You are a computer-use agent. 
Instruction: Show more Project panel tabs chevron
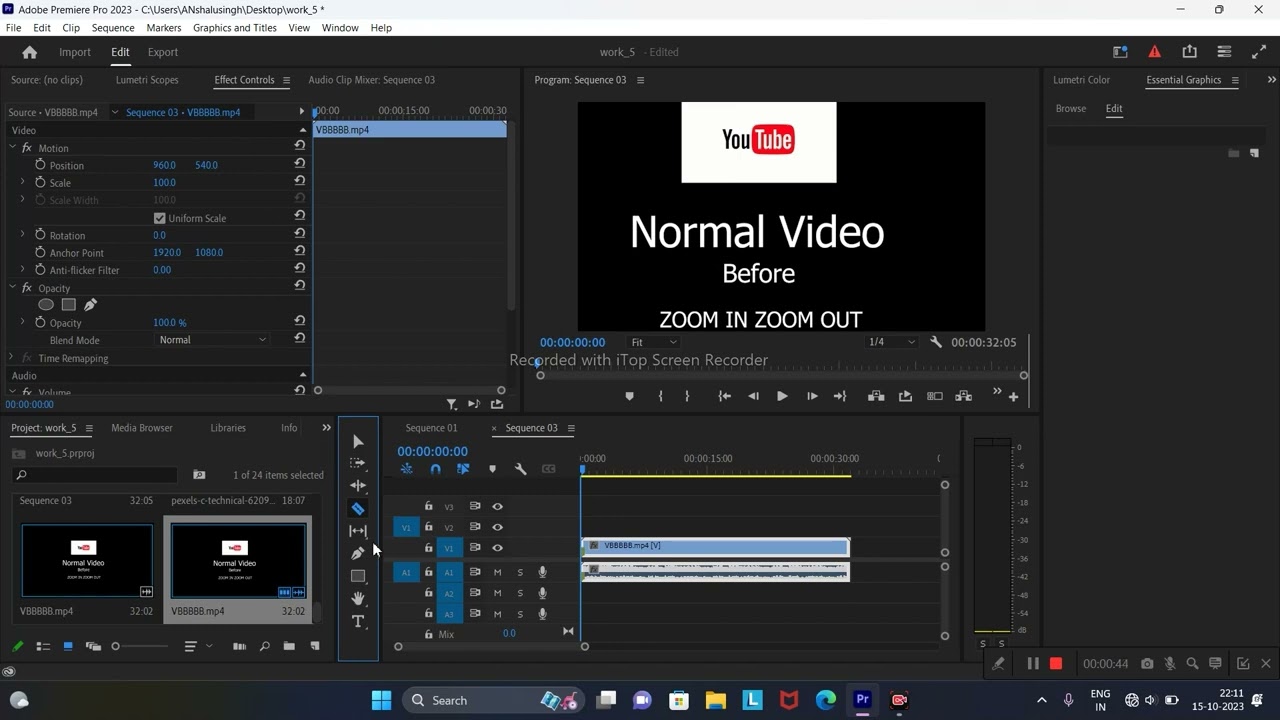(x=326, y=428)
